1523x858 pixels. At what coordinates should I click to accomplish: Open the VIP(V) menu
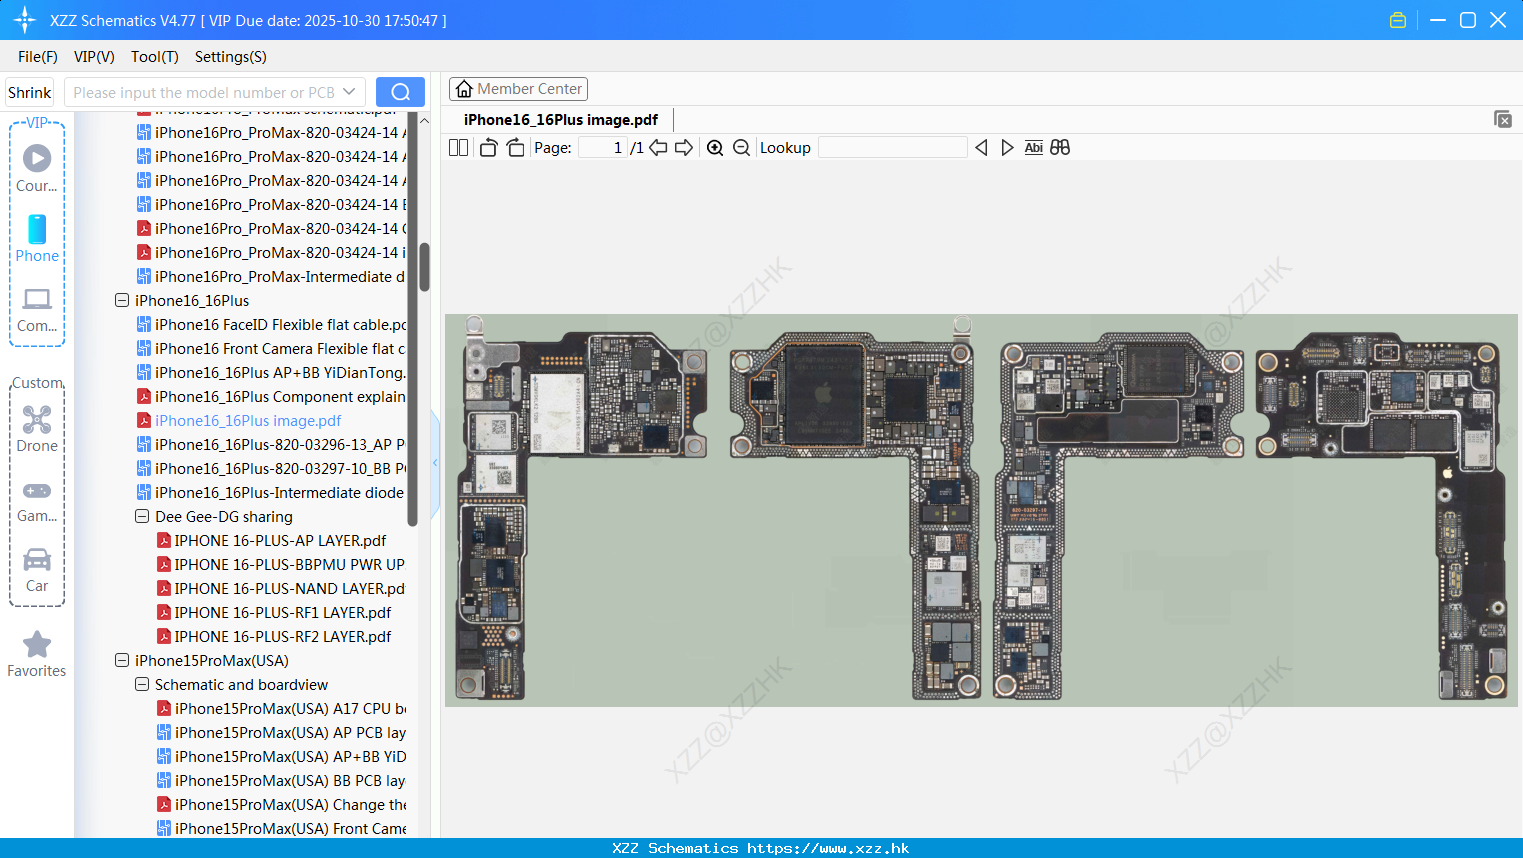coord(94,57)
